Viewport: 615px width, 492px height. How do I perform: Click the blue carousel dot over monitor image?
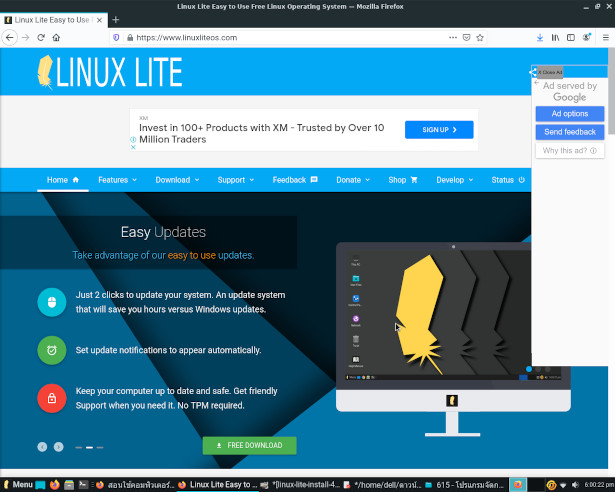tap(529, 369)
